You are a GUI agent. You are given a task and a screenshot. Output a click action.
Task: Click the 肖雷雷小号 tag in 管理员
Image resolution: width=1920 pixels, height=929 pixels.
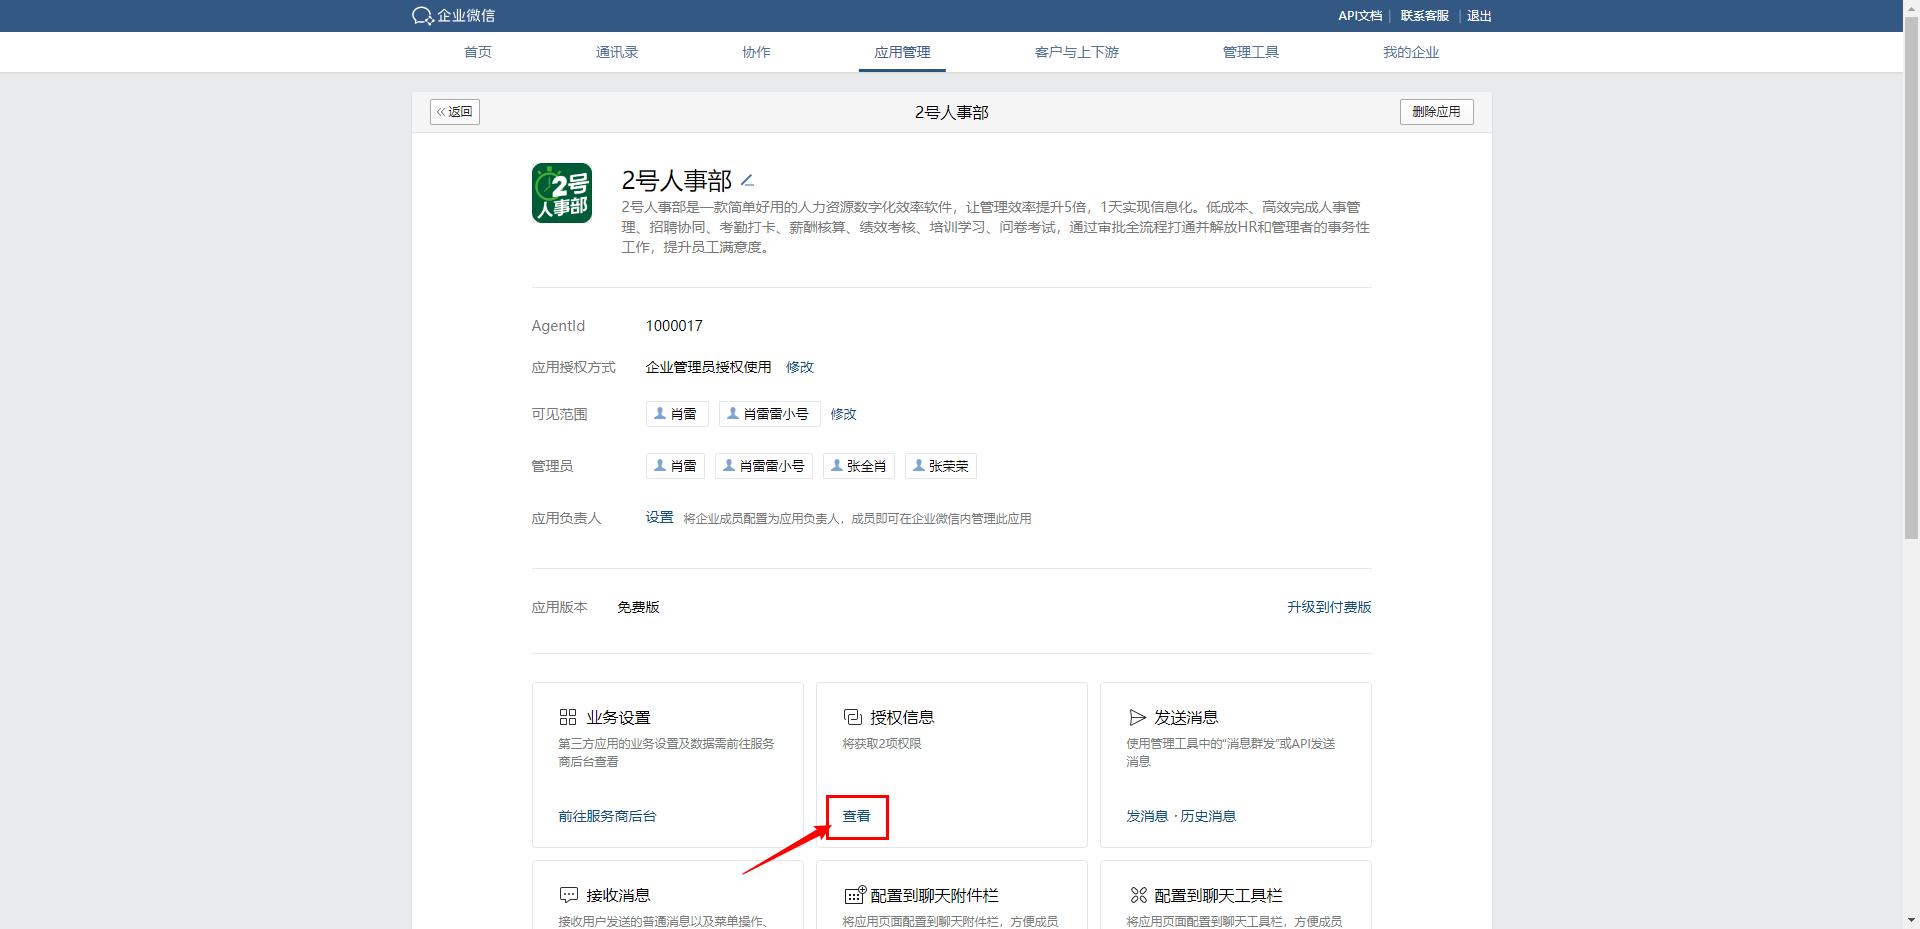point(764,466)
